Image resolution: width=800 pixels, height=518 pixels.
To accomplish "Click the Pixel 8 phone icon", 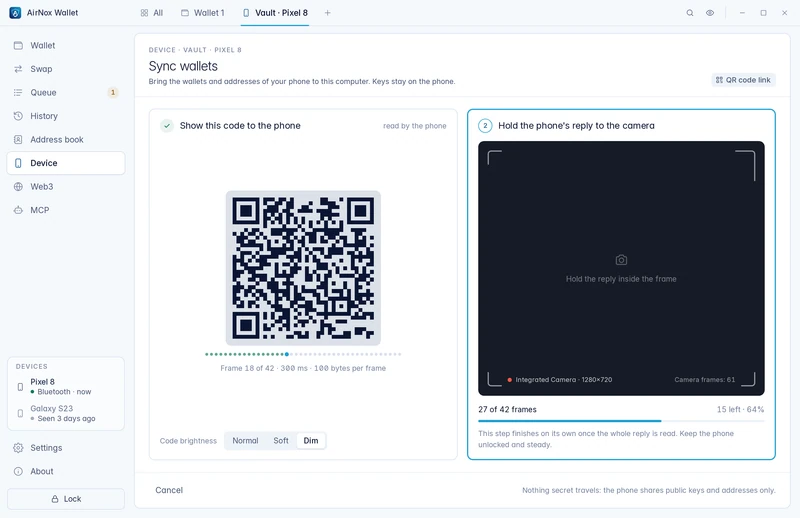I will (20, 387).
